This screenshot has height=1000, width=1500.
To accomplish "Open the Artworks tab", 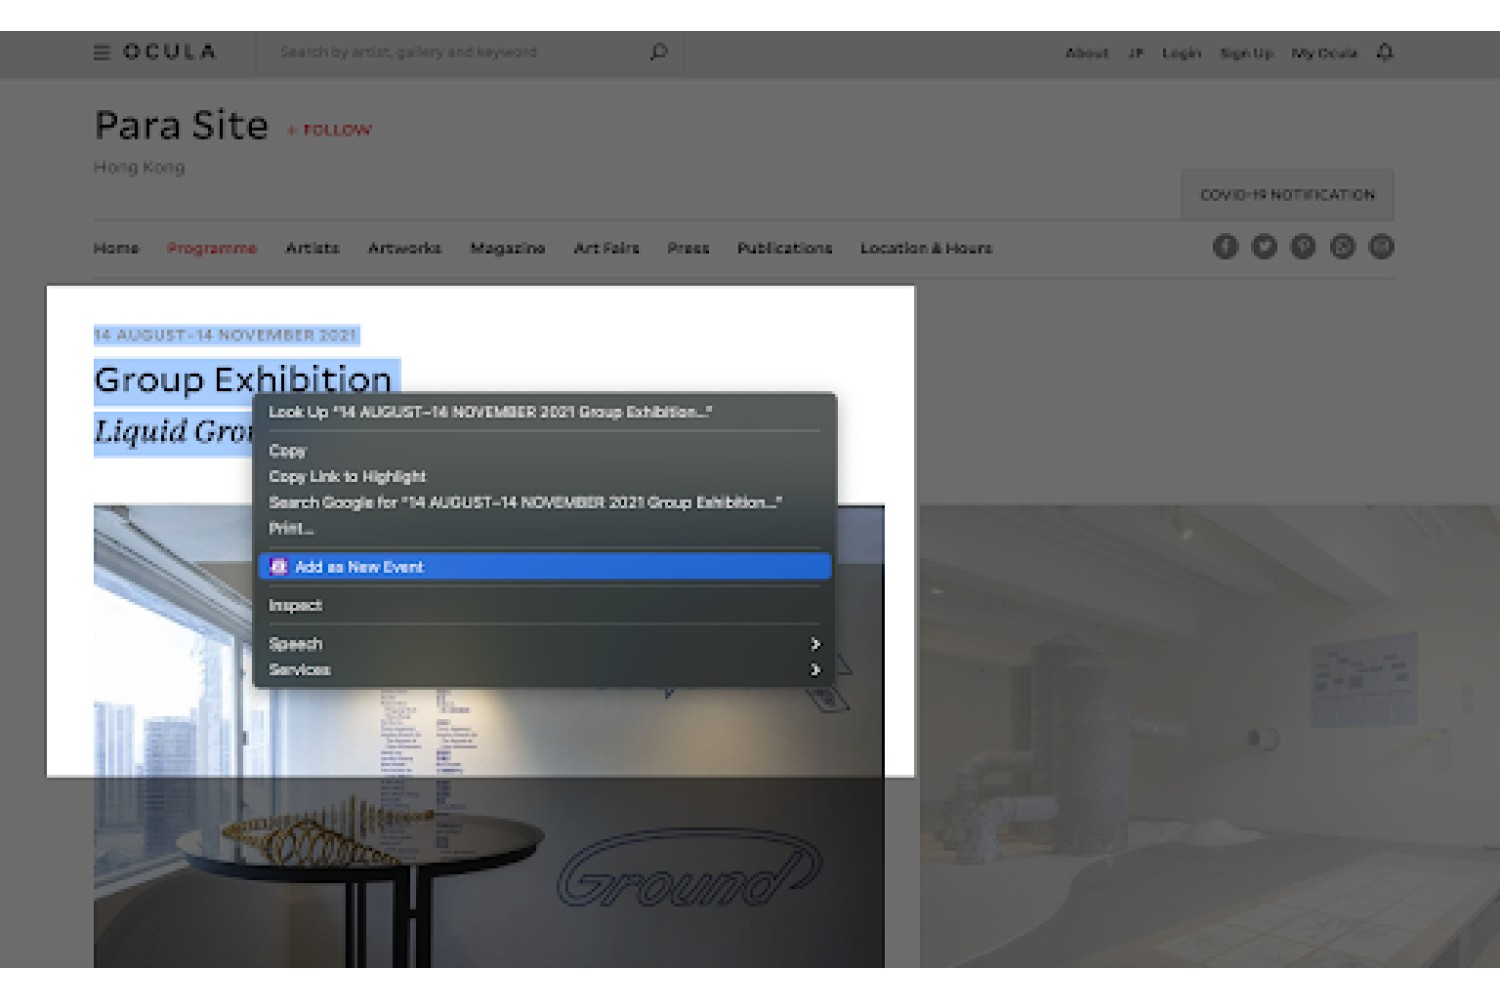I will click(404, 248).
